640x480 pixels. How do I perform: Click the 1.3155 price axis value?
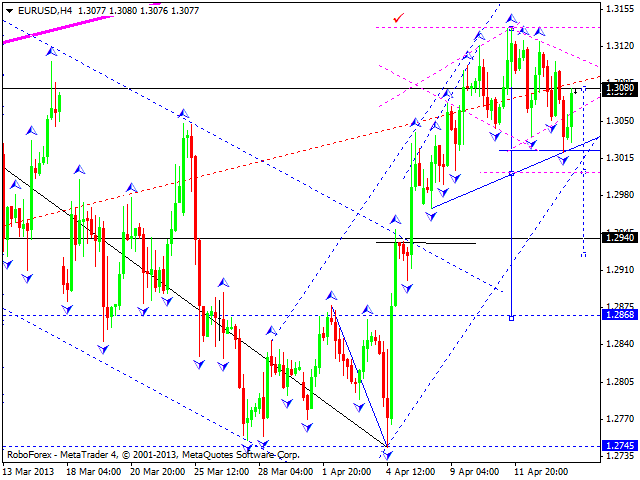pyautogui.click(x=619, y=8)
